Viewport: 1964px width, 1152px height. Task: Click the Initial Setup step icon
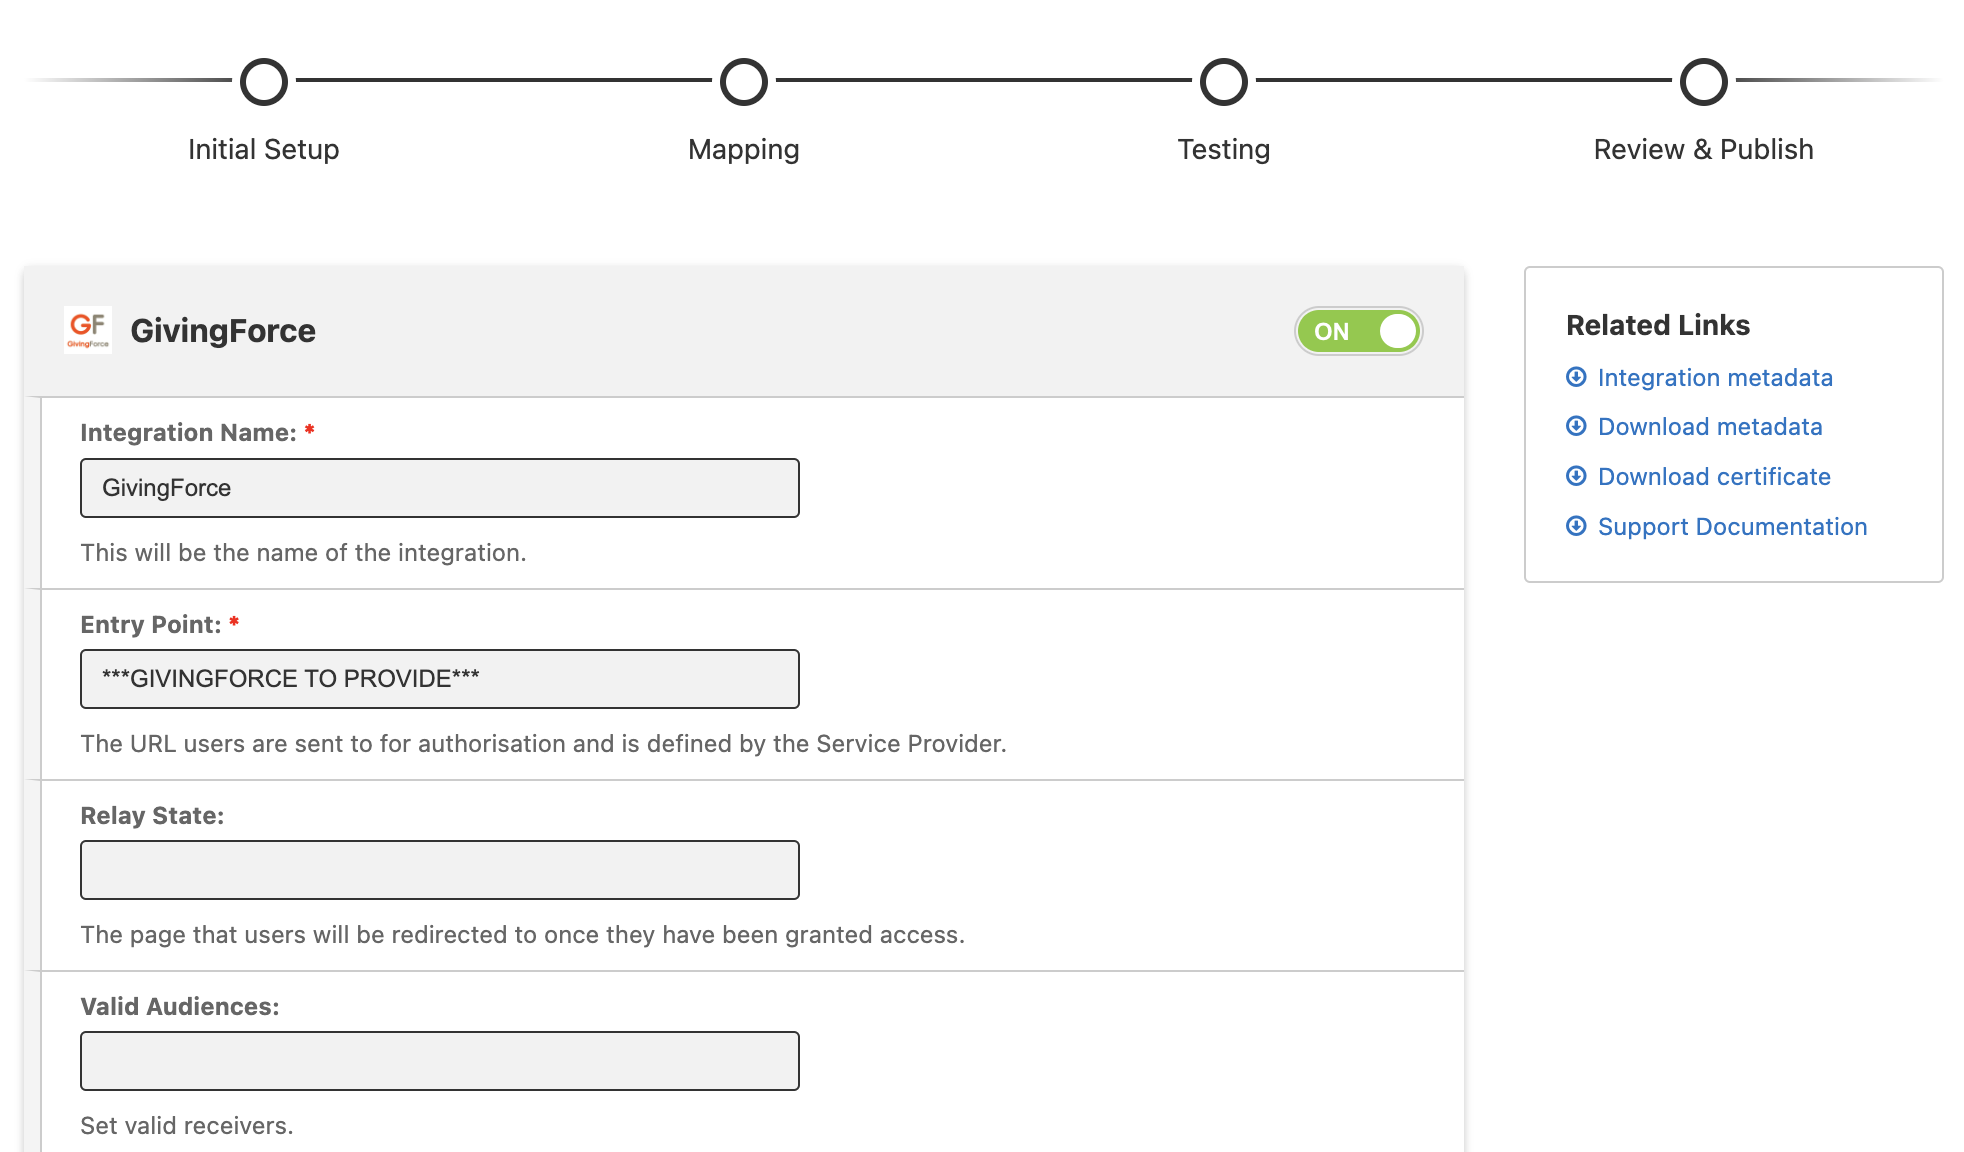tap(262, 82)
